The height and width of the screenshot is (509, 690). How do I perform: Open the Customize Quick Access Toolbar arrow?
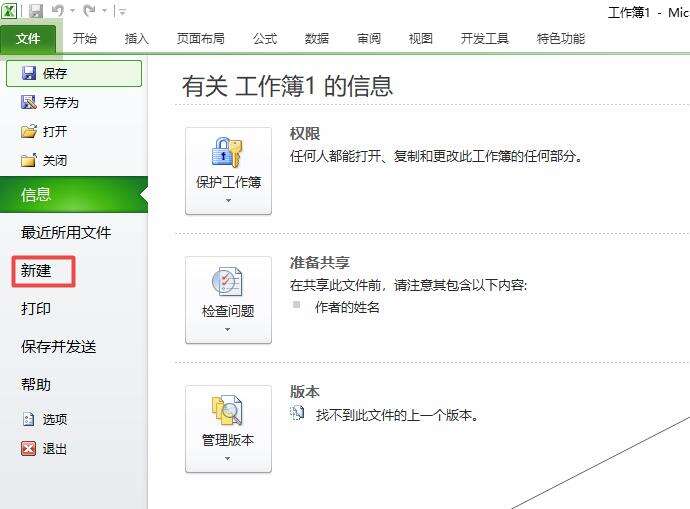click(x=122, y=12)
